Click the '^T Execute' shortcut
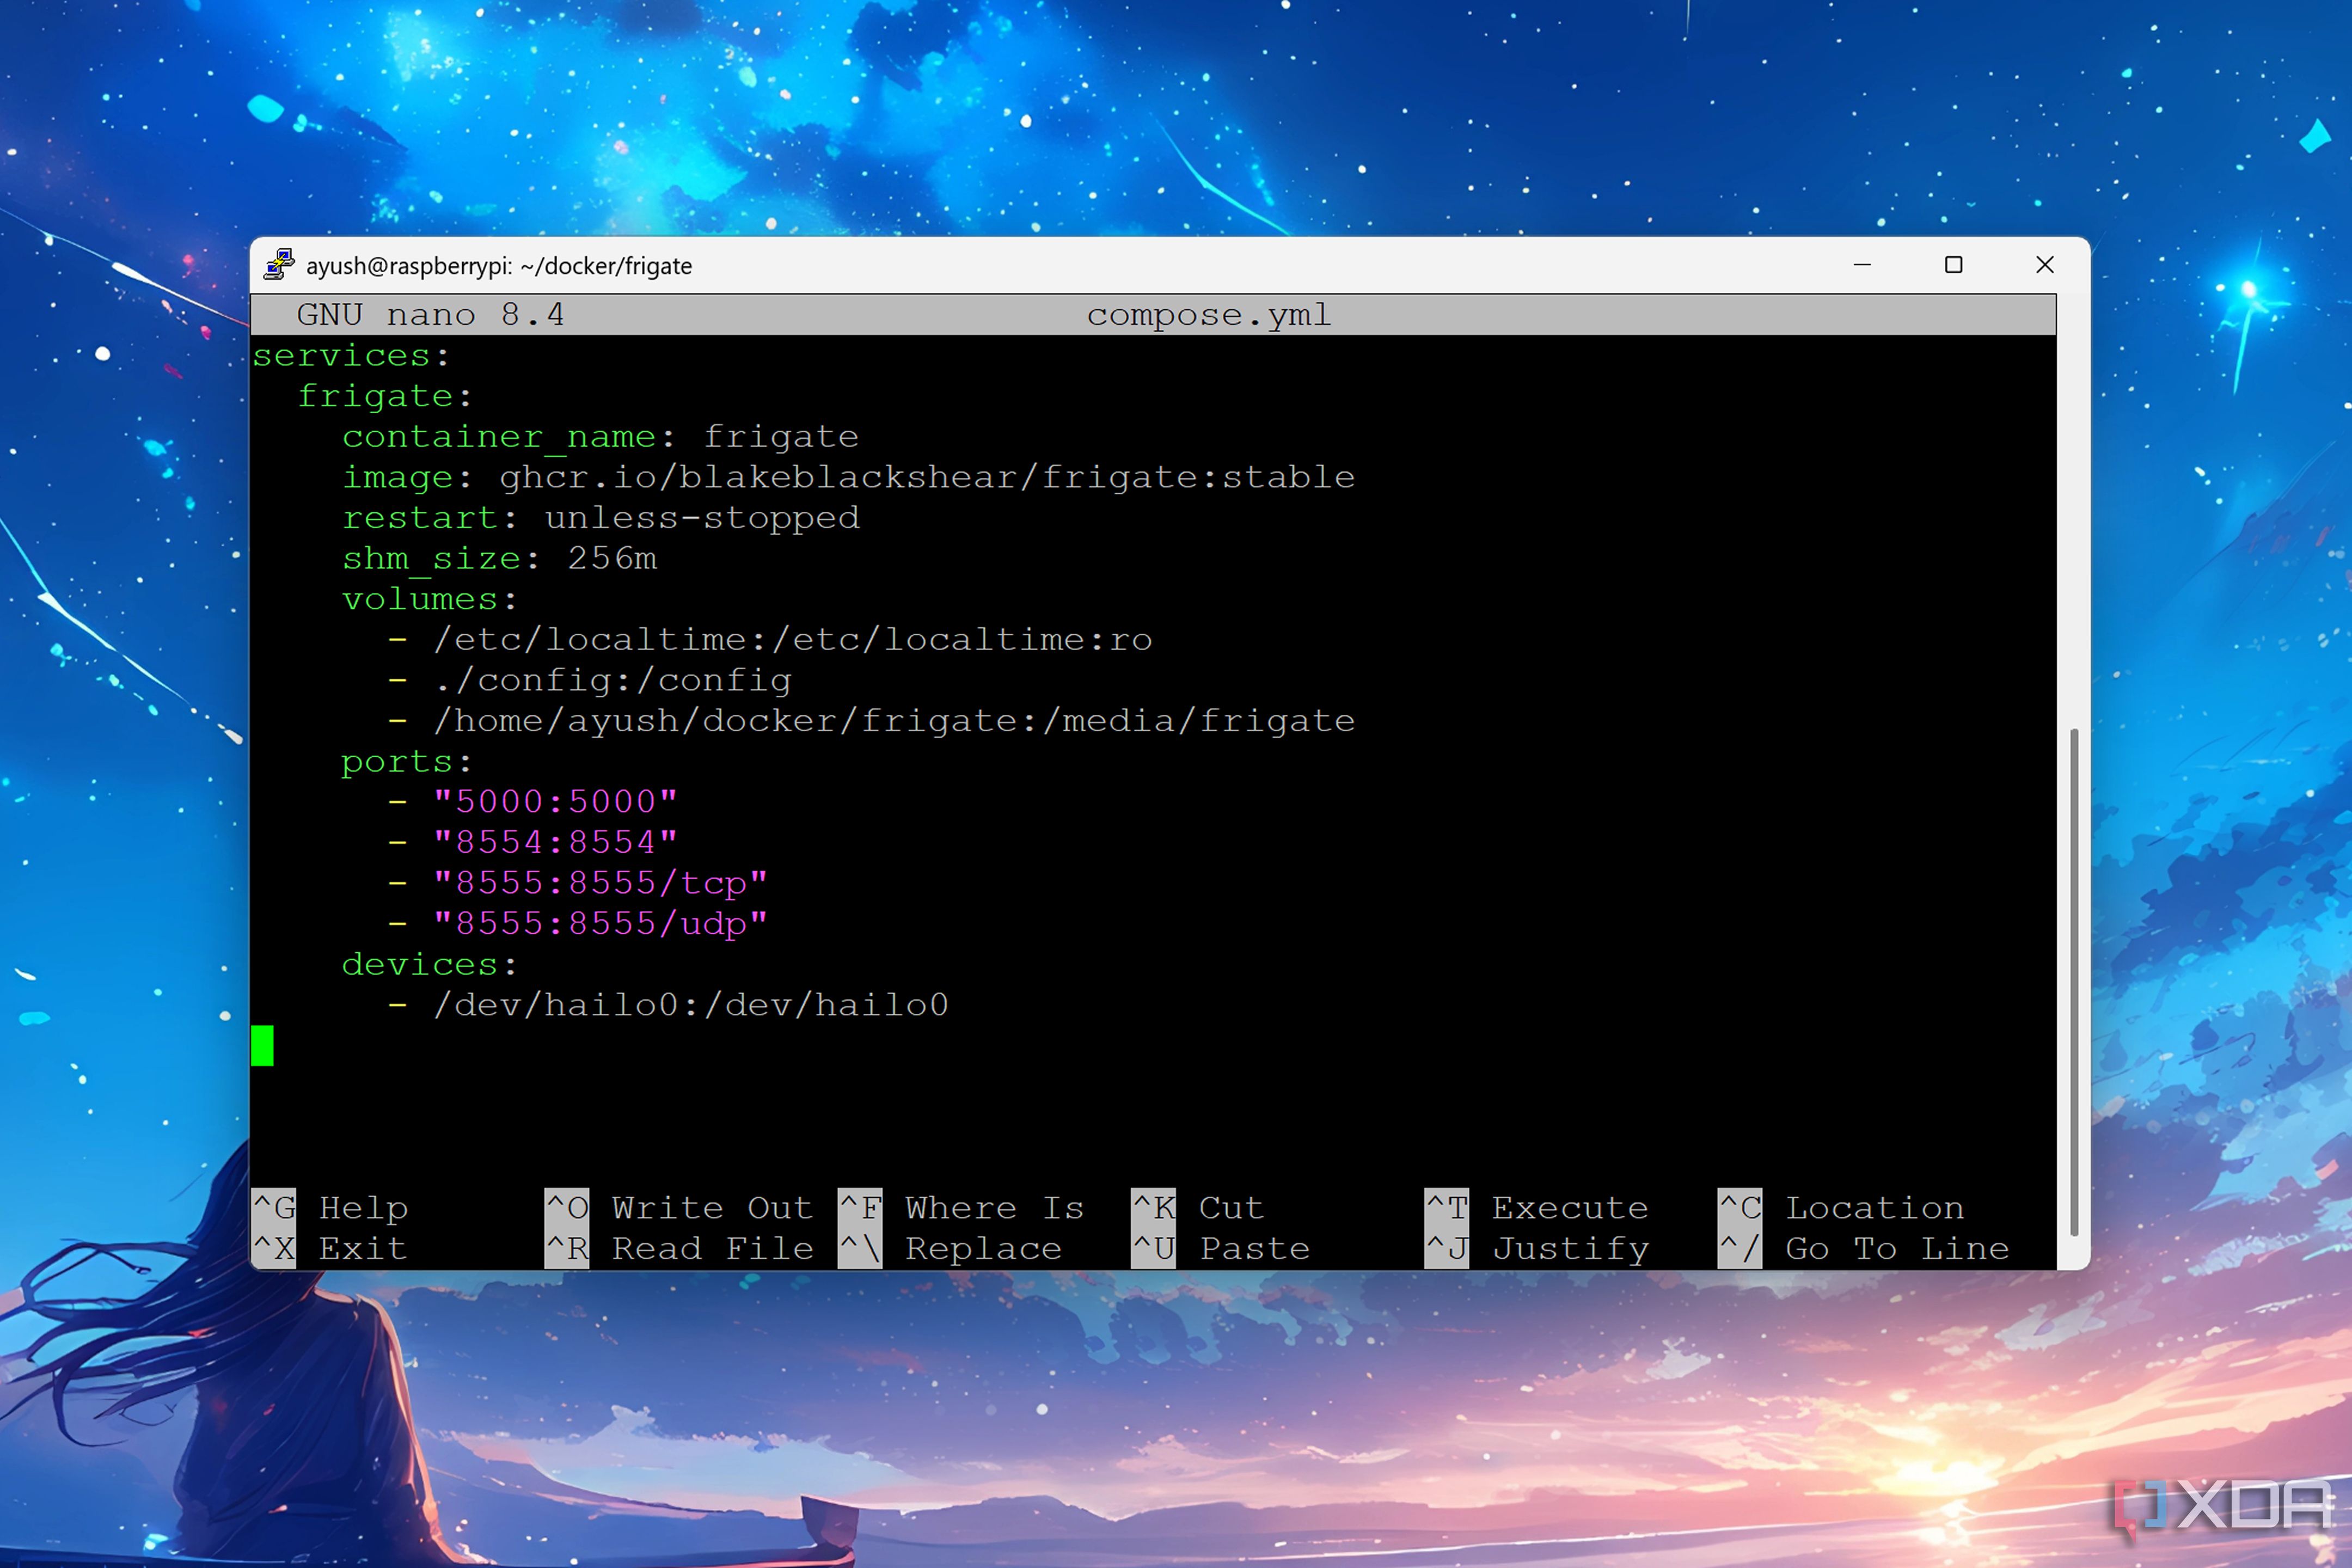 tap(1537, 1208)
